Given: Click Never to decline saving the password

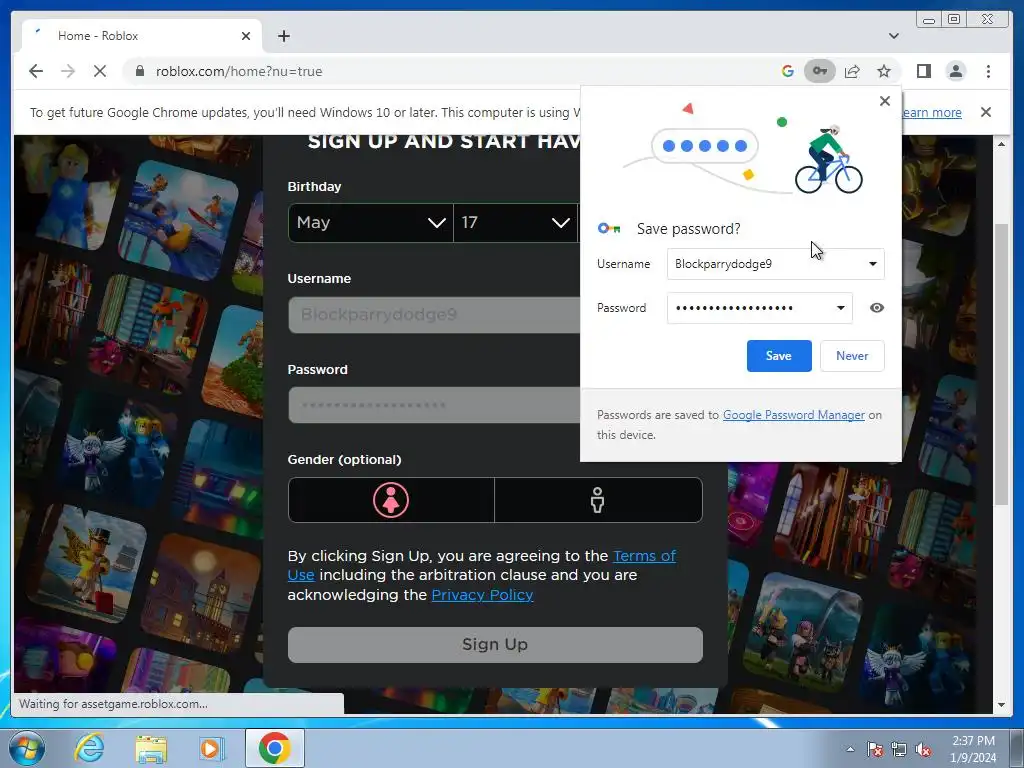Looking at the screenshot, I should (x=852, y=356).
